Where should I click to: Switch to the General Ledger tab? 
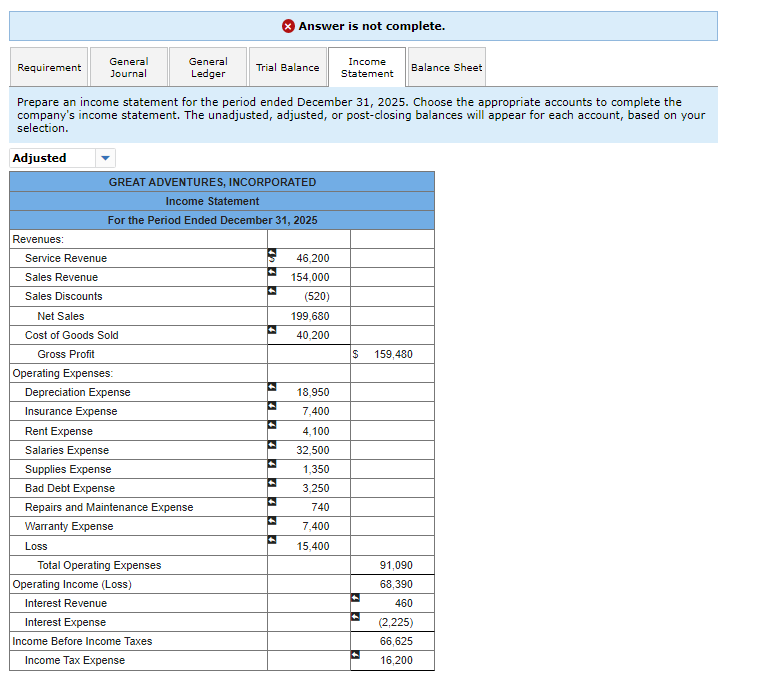208,67
